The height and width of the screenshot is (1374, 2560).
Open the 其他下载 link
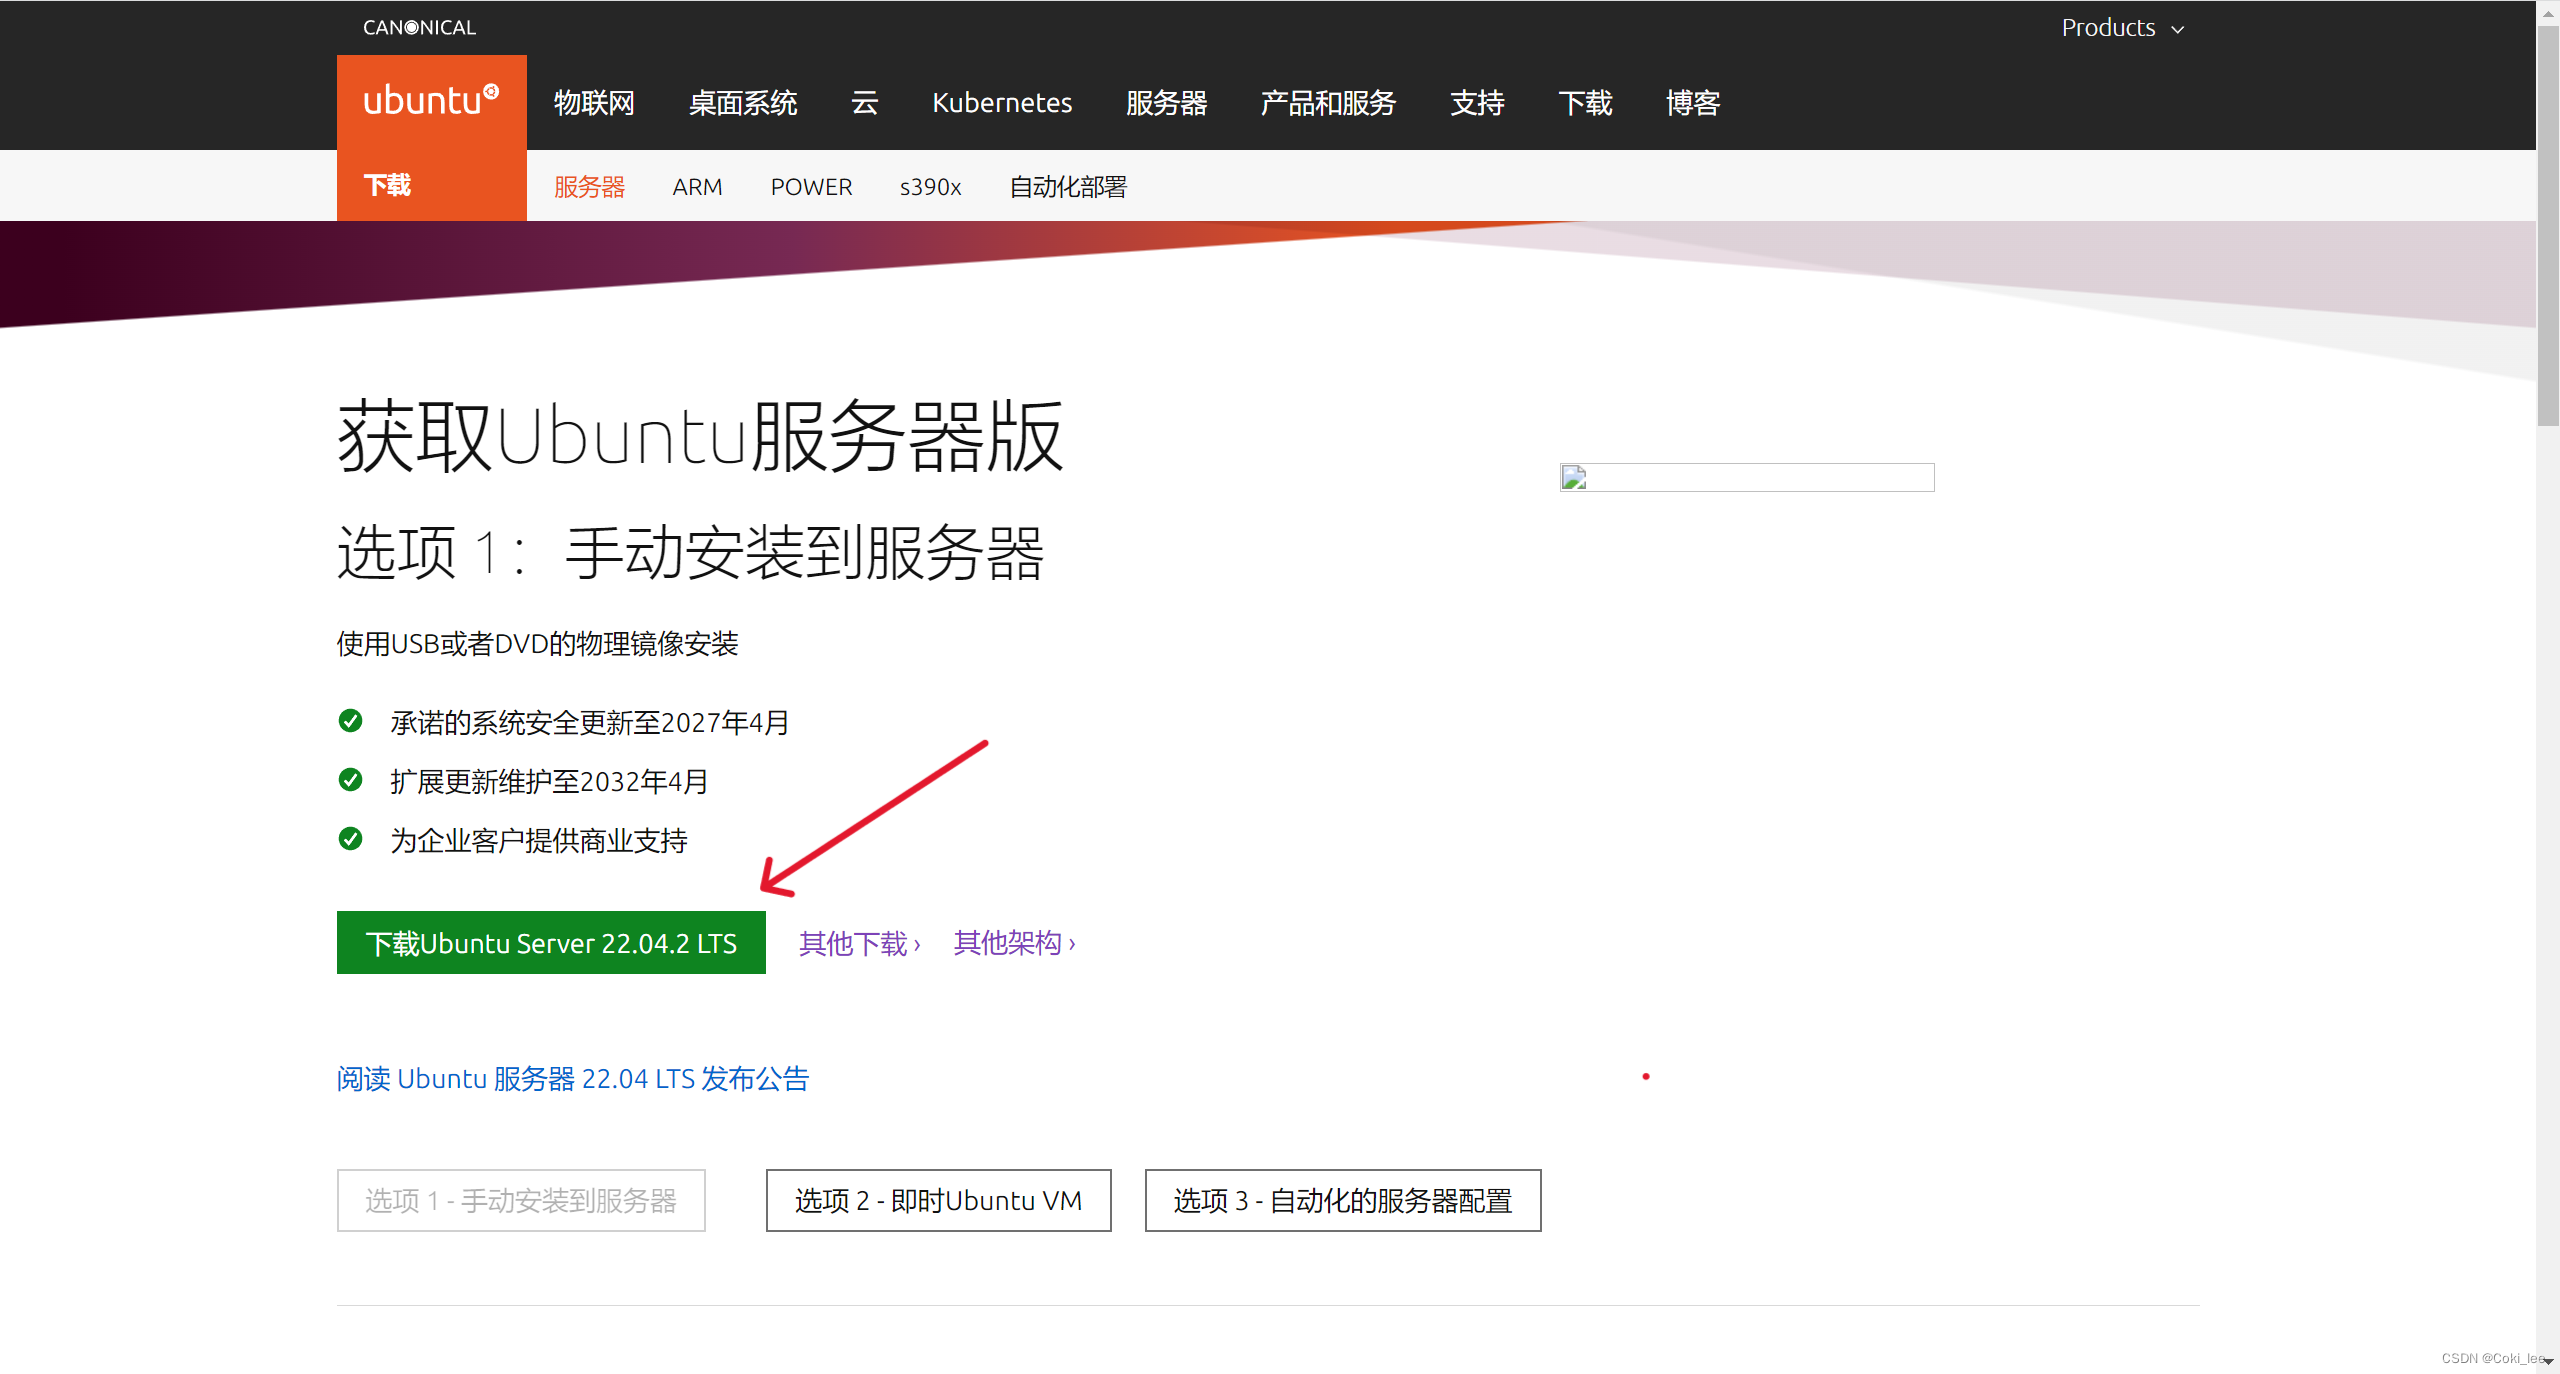coord(859,943)
